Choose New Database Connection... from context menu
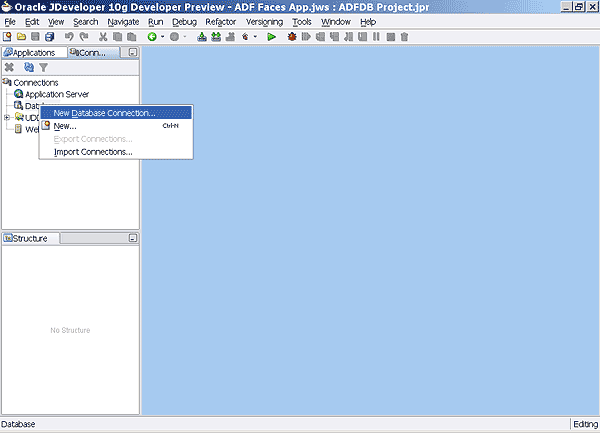600x433 pixels. pyautogui.click(x=116, y=113)
